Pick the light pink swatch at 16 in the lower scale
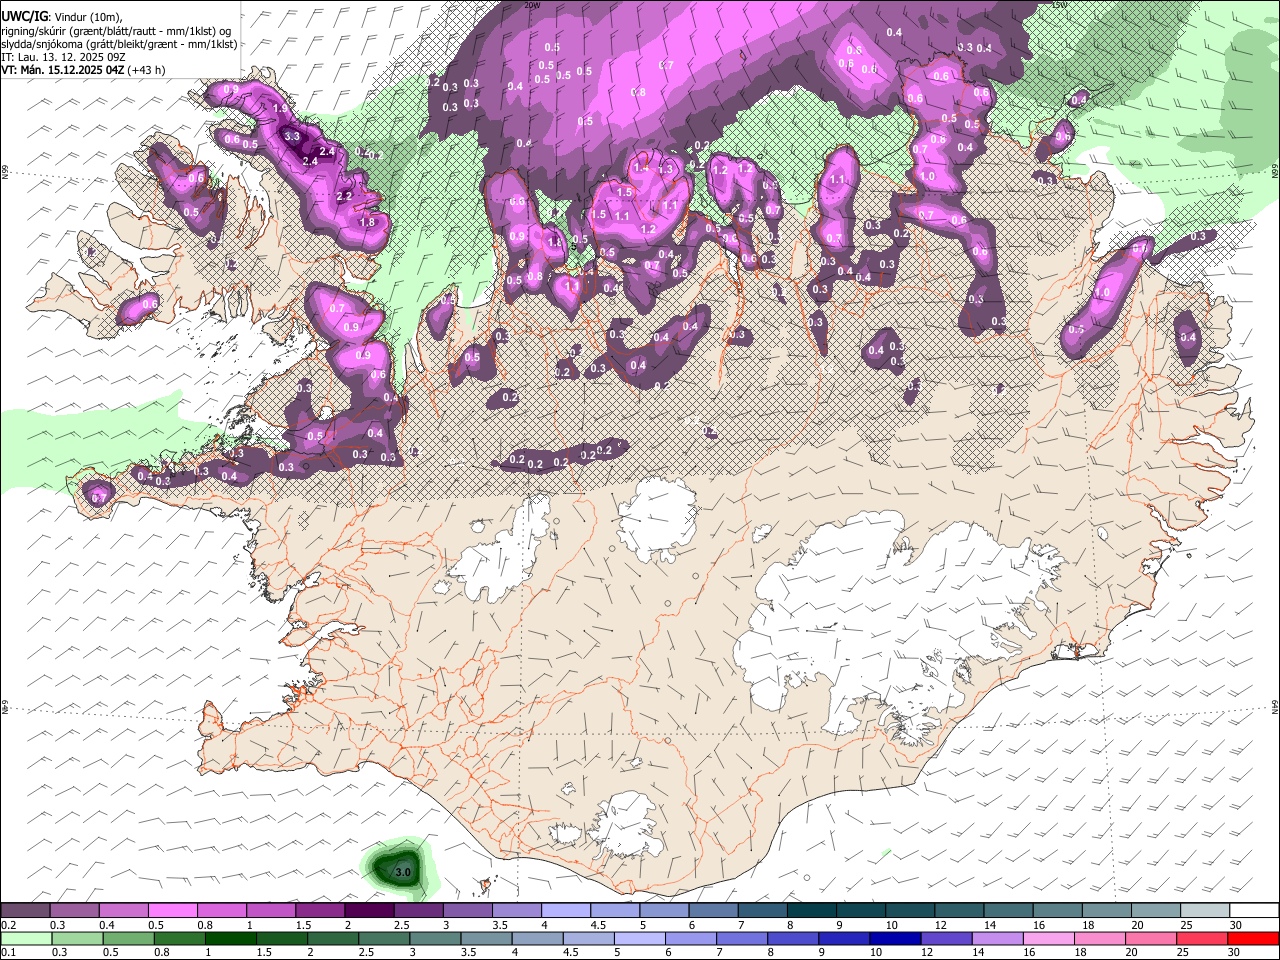Viewport: 1280px width, 960px height. tap(1048, 938)
